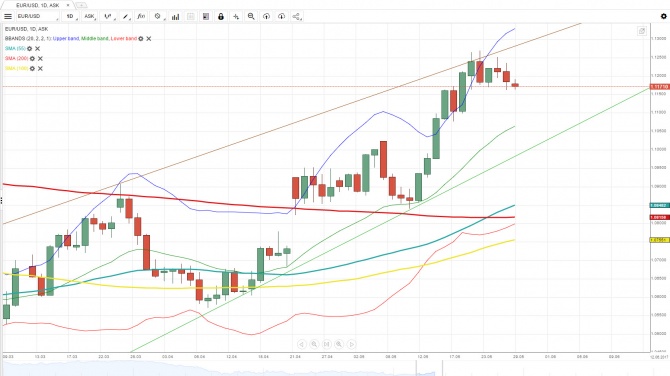670x376 pixels.
Task: Open the chart type dropdown
Action: coord(108,16)
